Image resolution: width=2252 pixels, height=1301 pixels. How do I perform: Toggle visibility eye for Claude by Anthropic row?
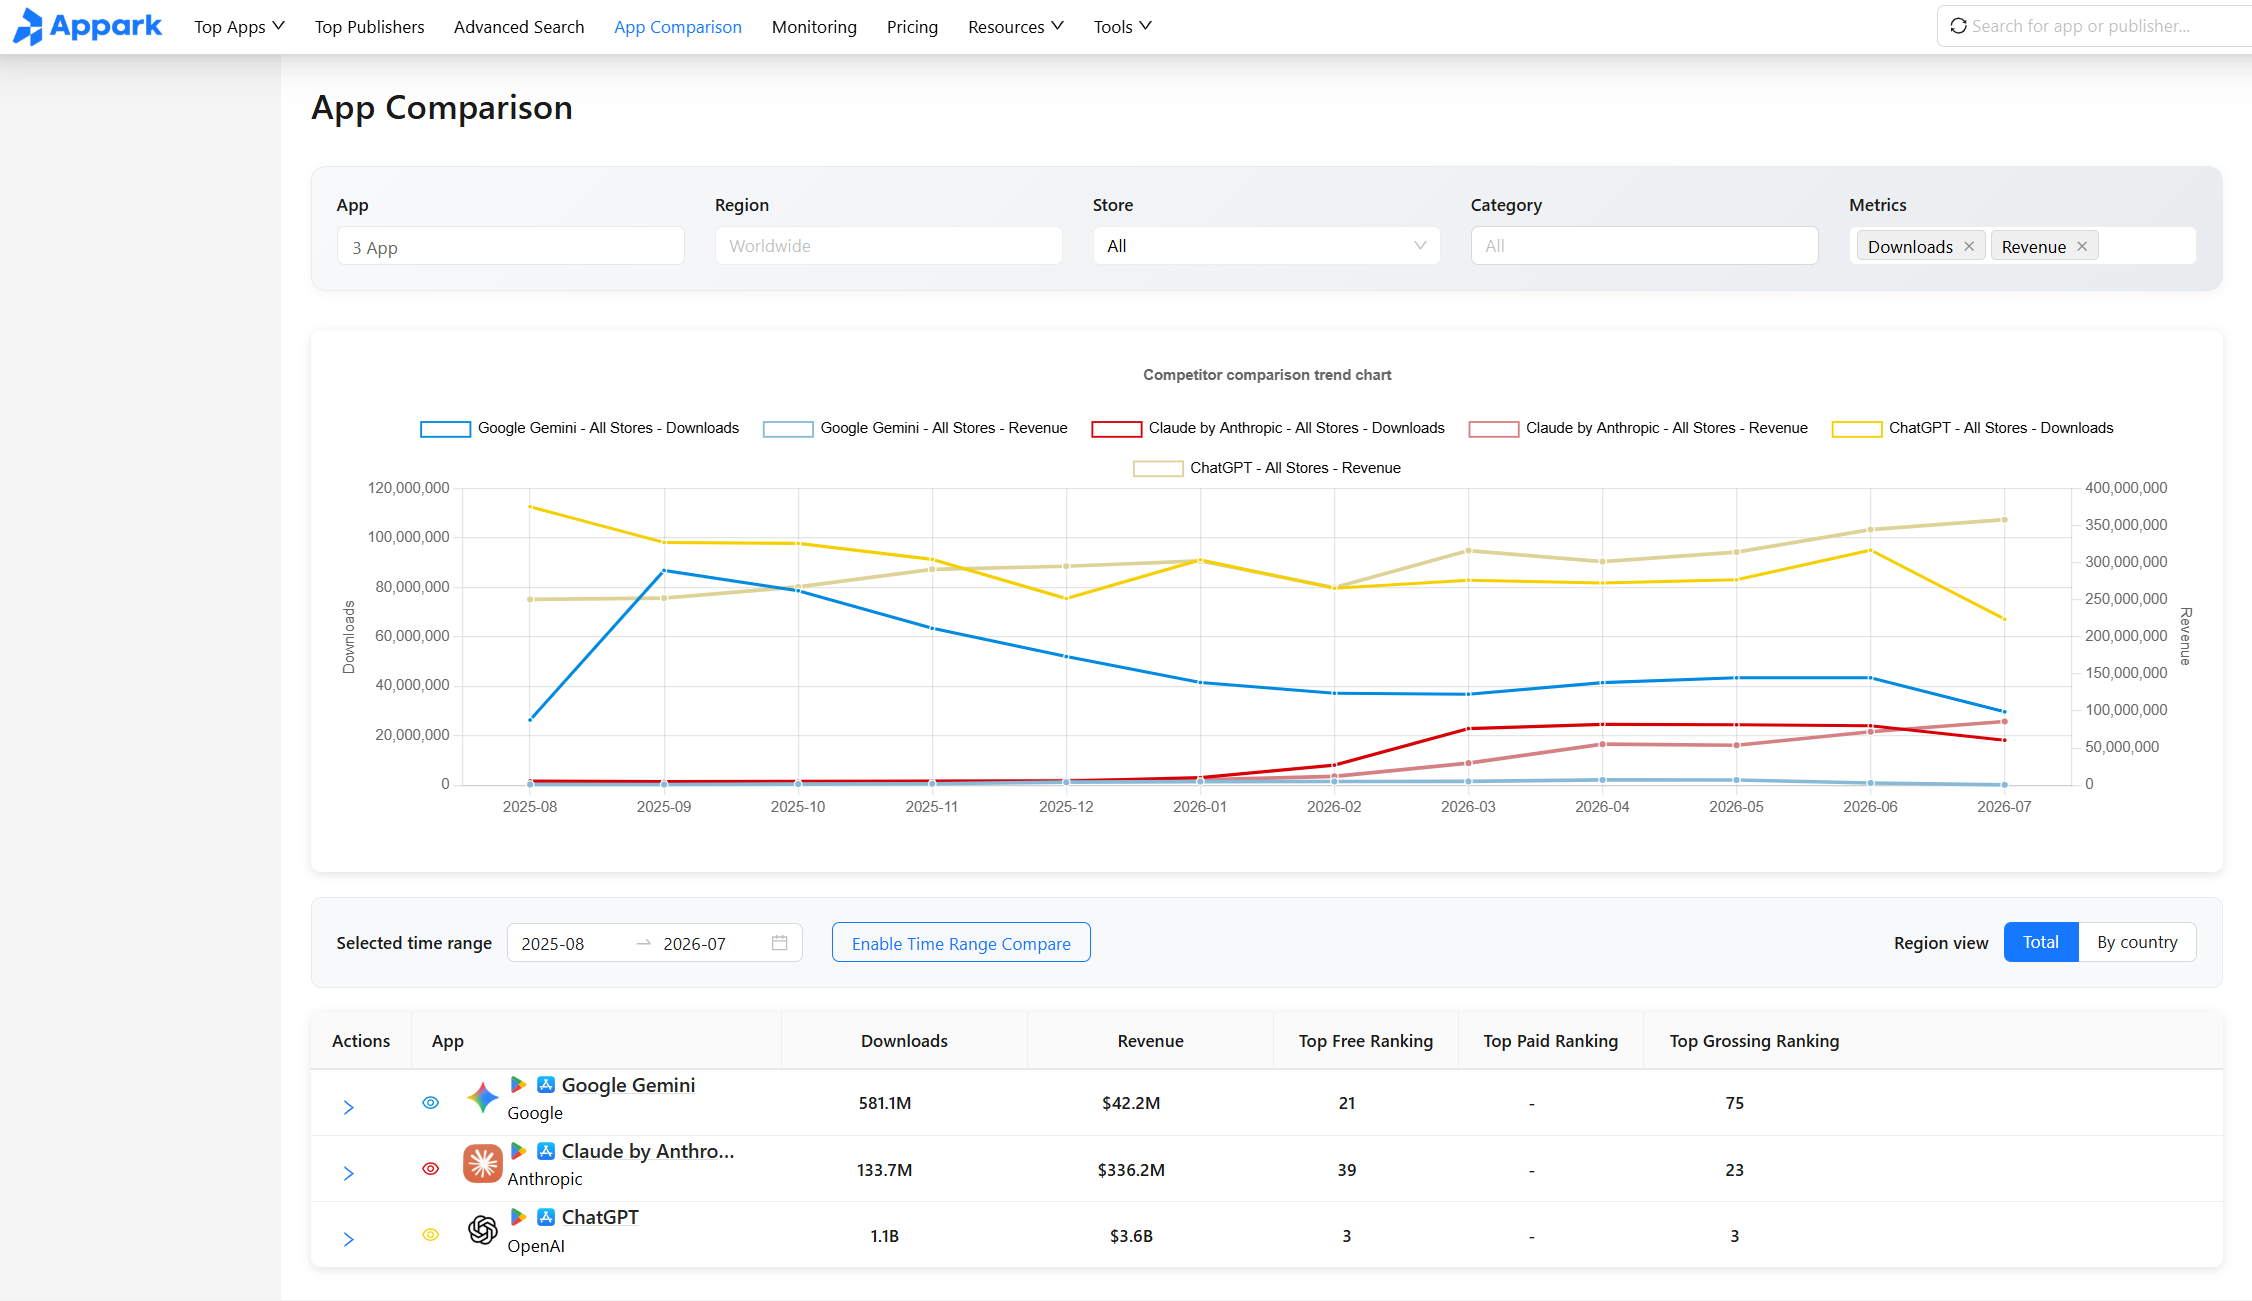431,1169
